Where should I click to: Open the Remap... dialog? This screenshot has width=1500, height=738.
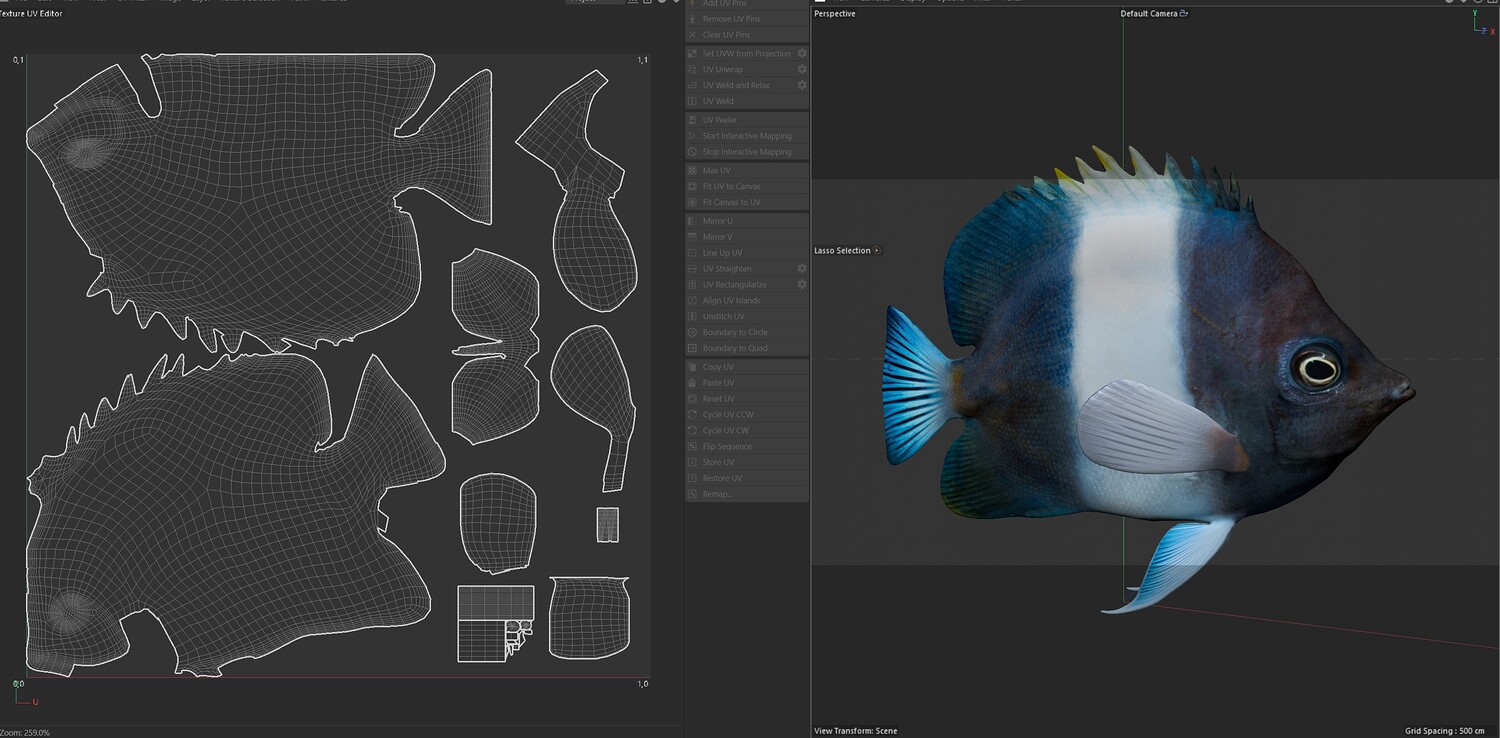pyautogui.click(x=747, y=494)
